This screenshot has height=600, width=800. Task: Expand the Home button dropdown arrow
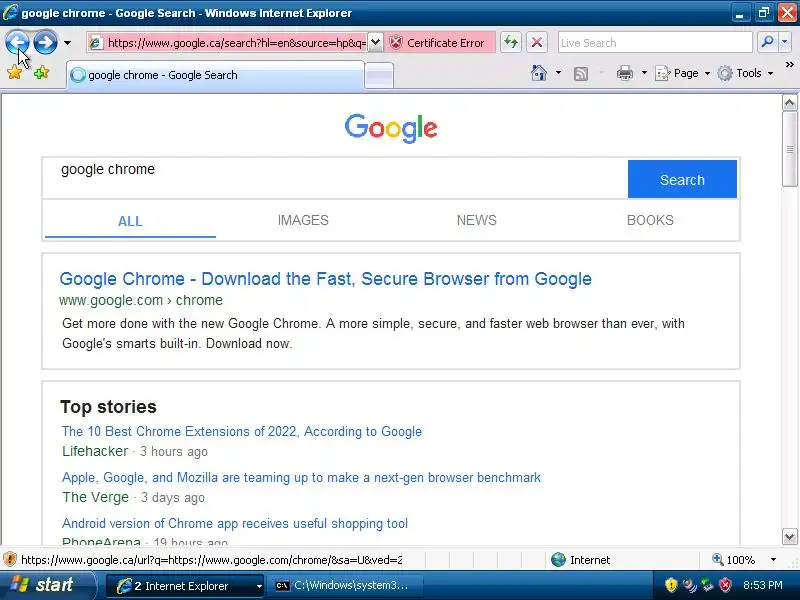[x=558, y=73]
